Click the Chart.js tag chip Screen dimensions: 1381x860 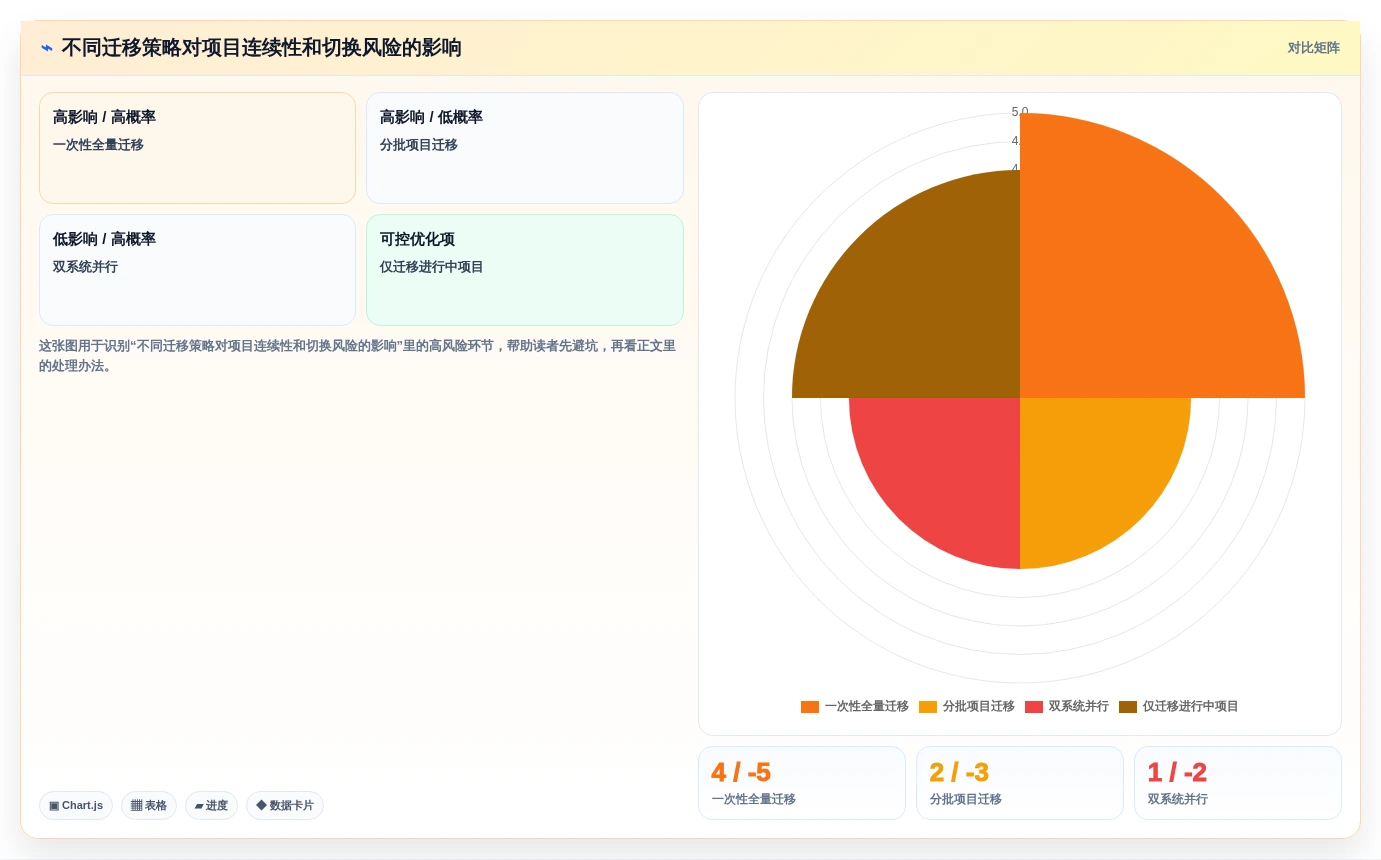click(x=76, y=806)
